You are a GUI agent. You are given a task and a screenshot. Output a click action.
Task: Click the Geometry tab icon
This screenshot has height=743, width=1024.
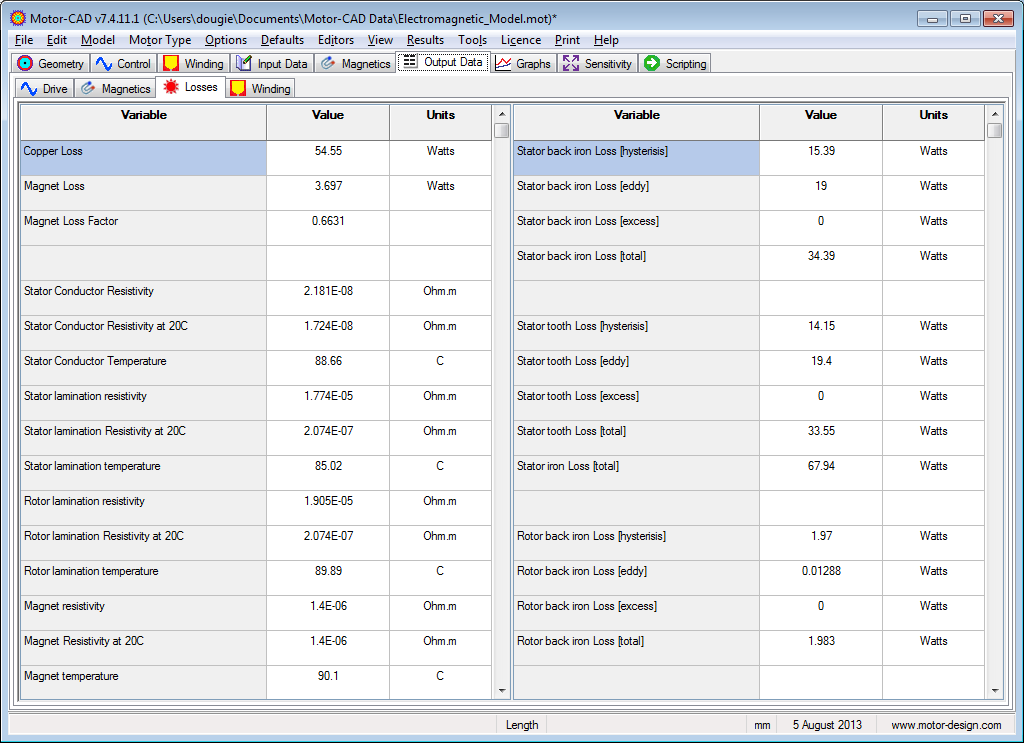pyautogui.click(x=26, y=63)
